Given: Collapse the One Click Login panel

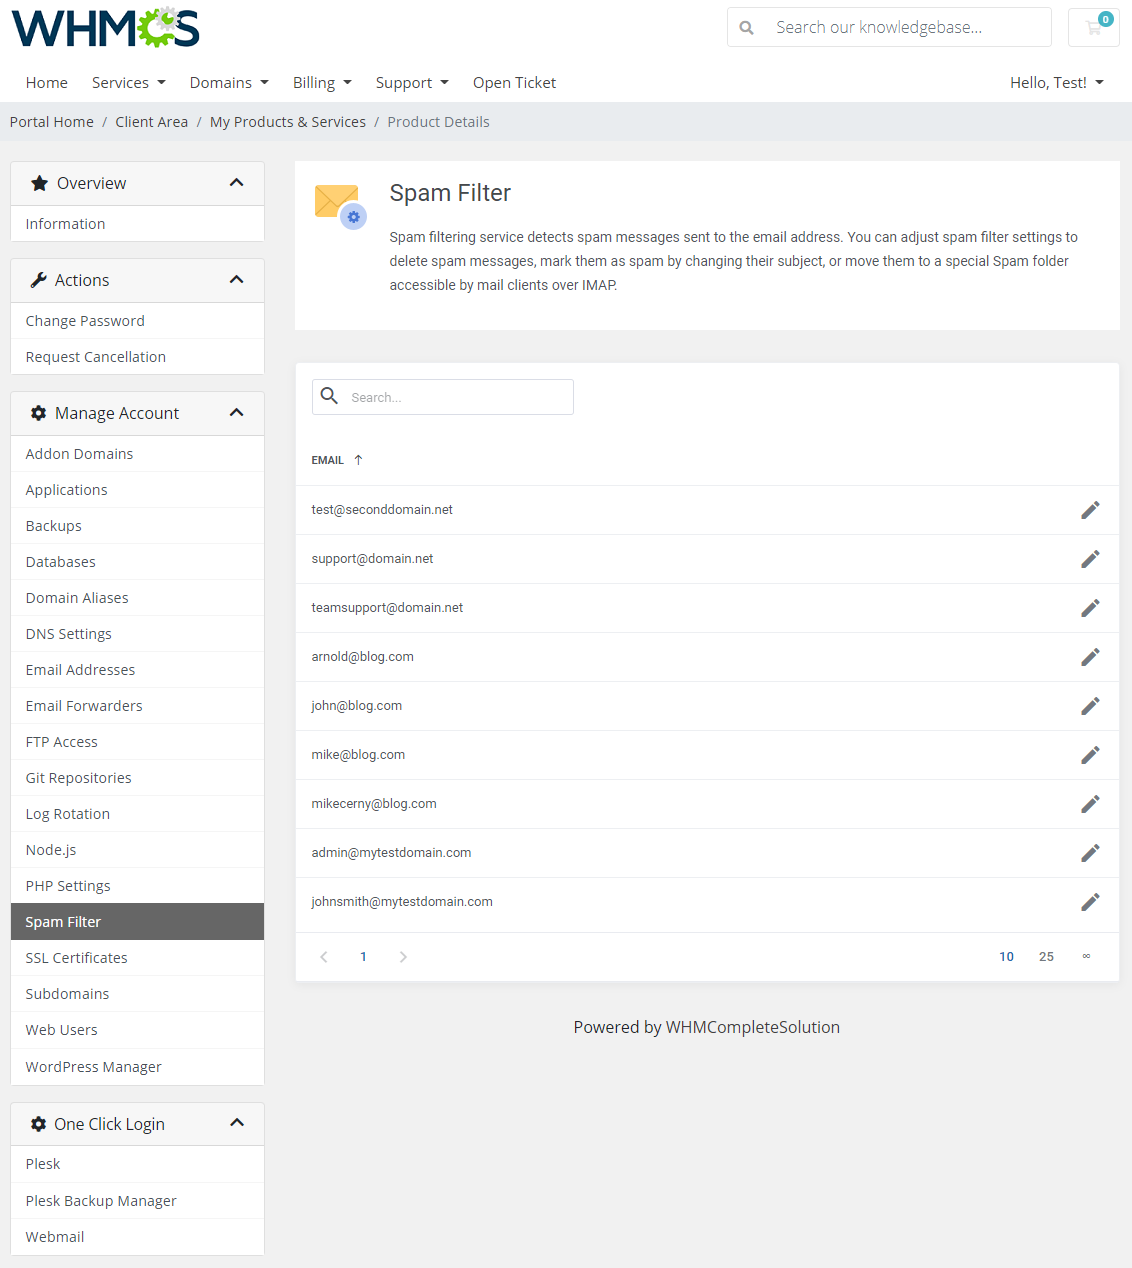Looking at the screenshot, I should click(237, 1123).
